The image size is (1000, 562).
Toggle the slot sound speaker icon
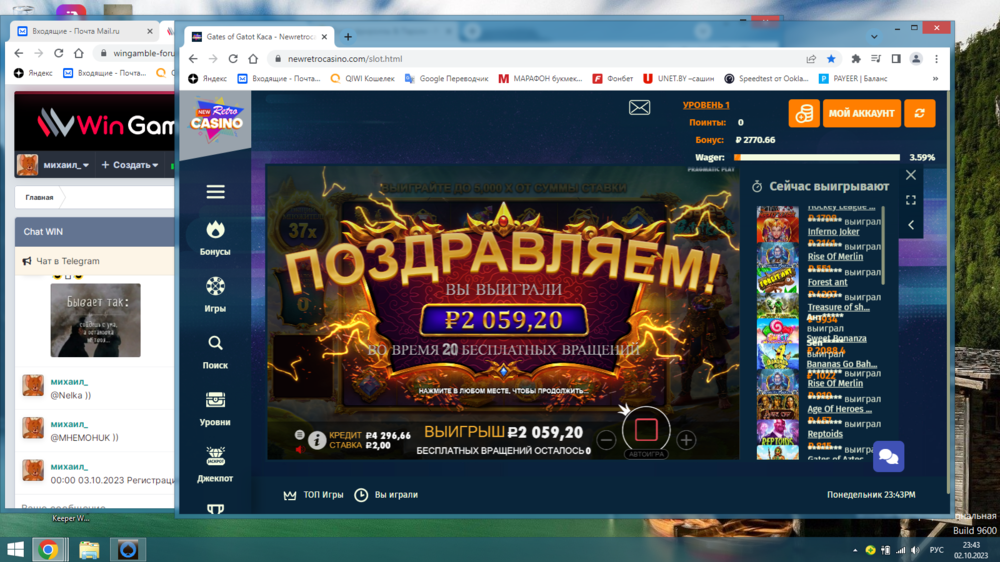pos(298,450)
